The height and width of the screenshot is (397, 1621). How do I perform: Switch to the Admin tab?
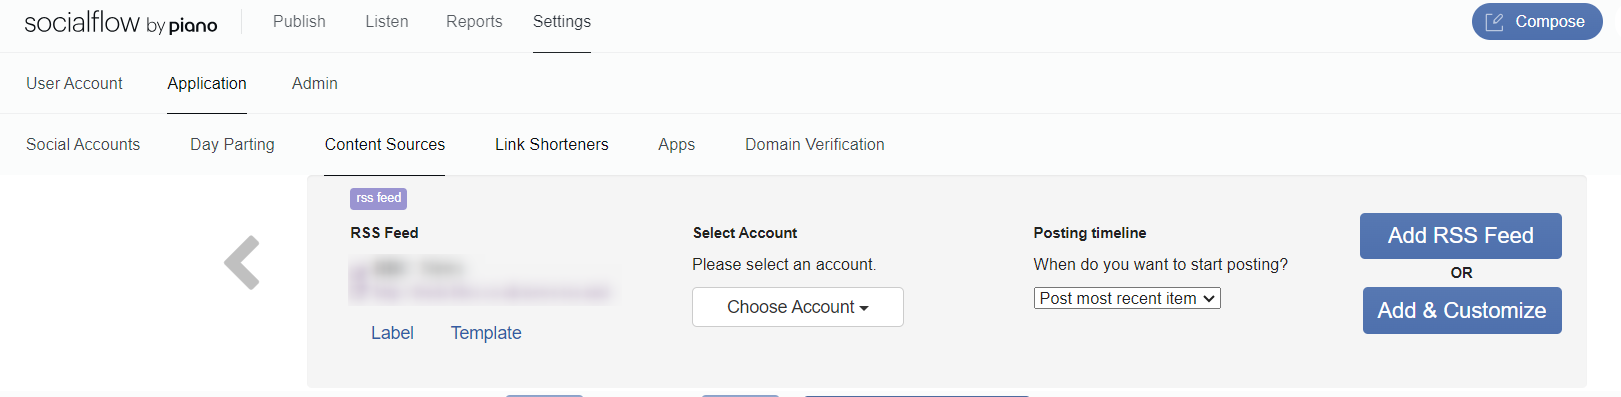tap(315, 83)
